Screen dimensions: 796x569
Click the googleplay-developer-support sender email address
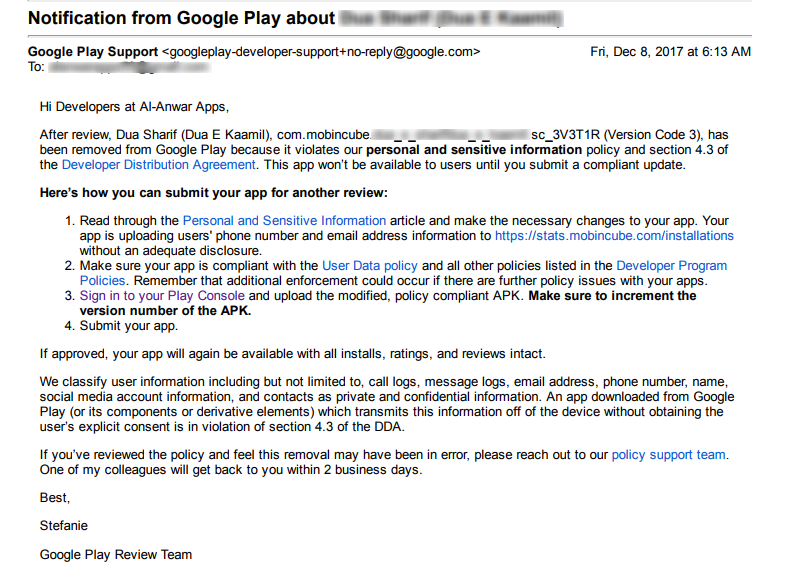click(x=321, y=52)
